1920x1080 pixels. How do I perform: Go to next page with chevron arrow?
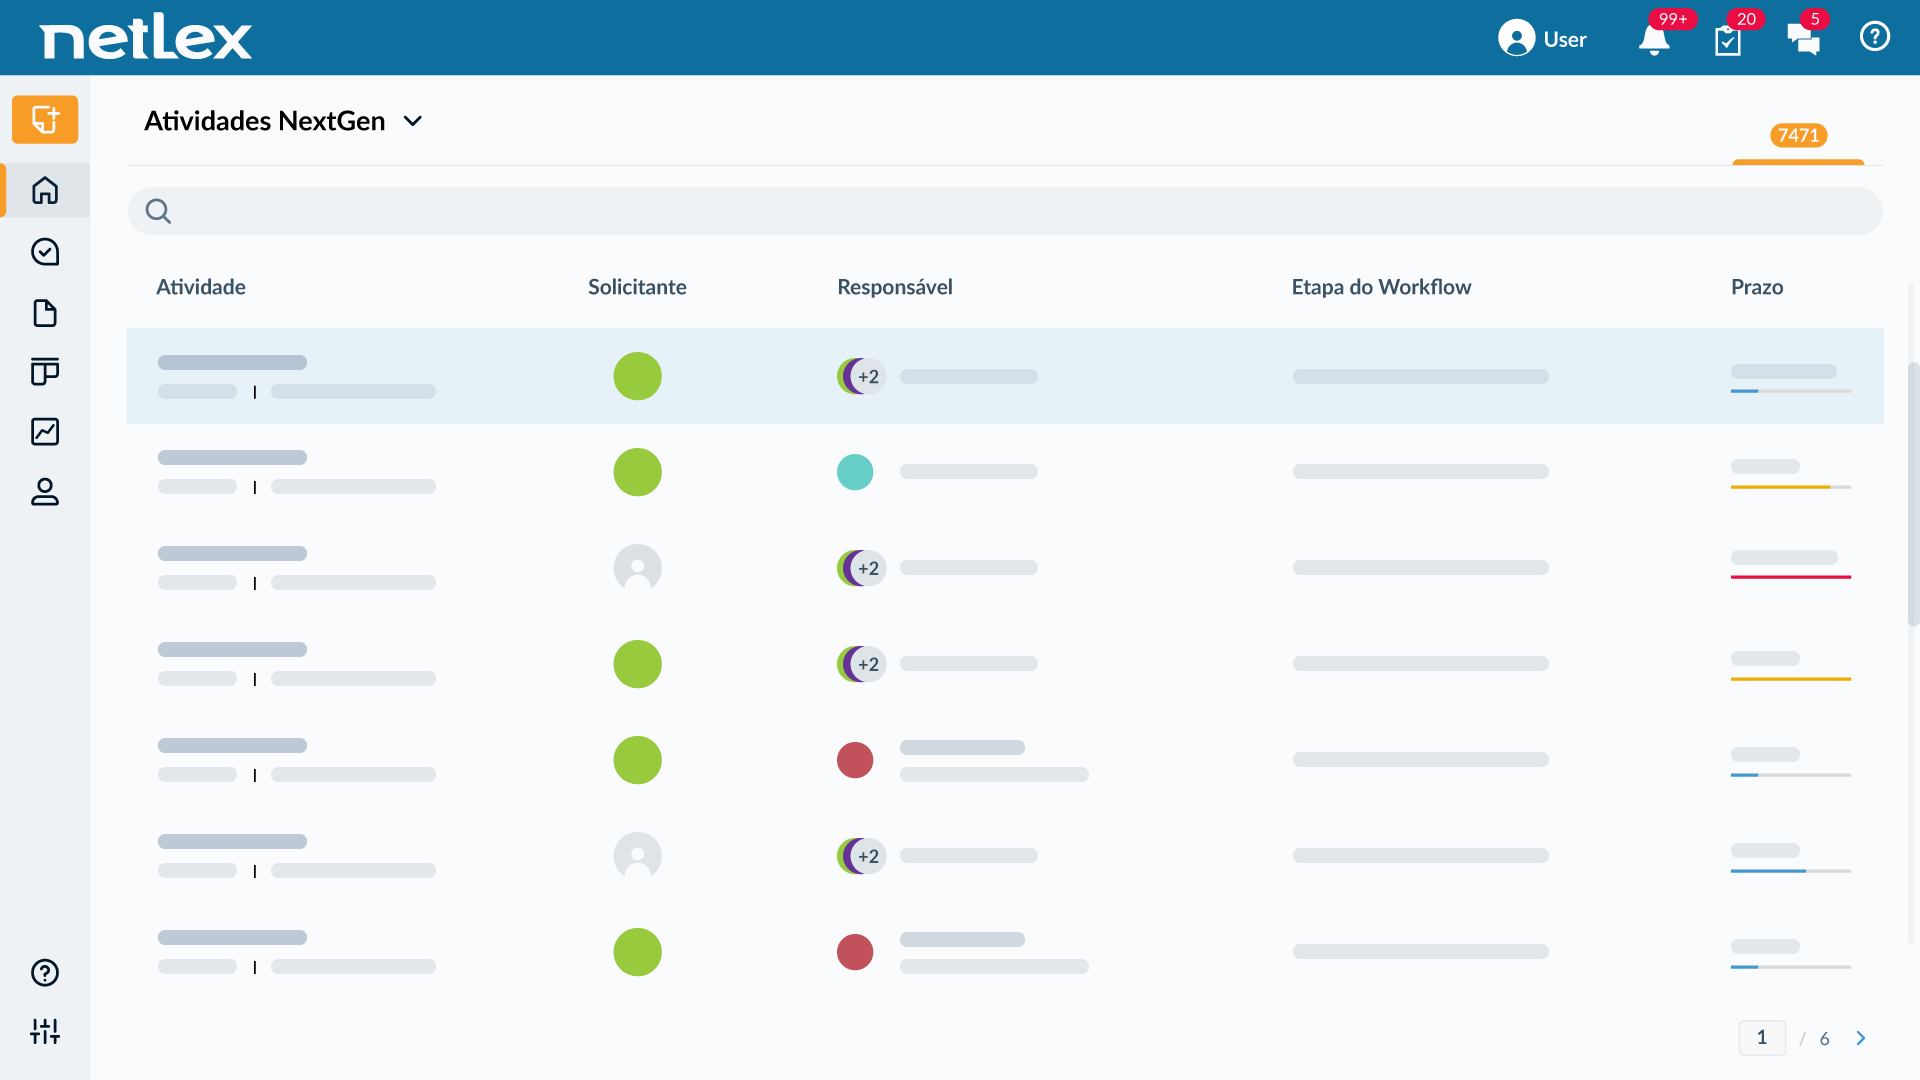[1861, 1038]
